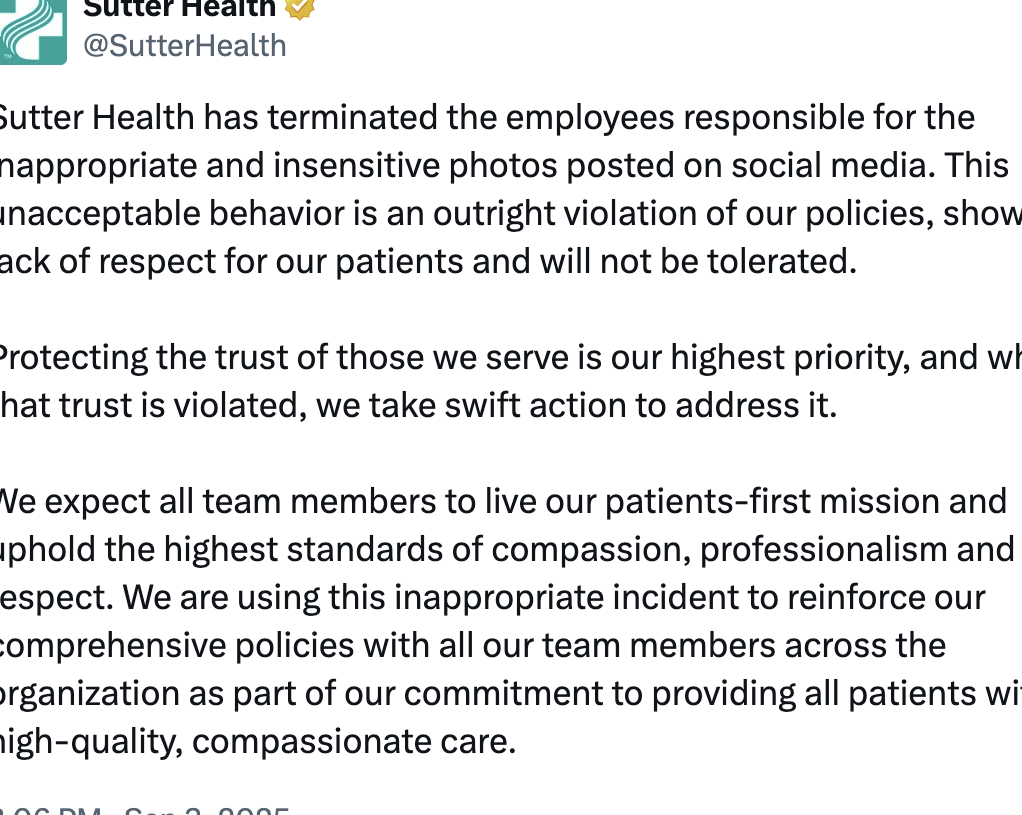
Task: Open the Sutter Health profile avatar
Action: pos(33,31)
